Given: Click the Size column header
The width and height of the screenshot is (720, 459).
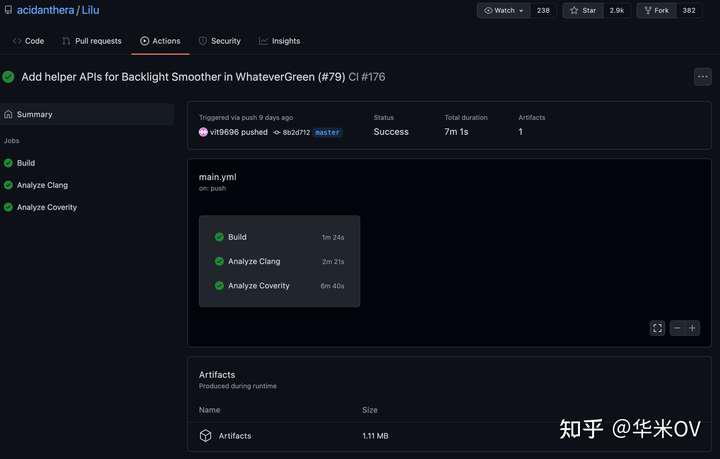Looking at the screenshot, I should point(370,410).
